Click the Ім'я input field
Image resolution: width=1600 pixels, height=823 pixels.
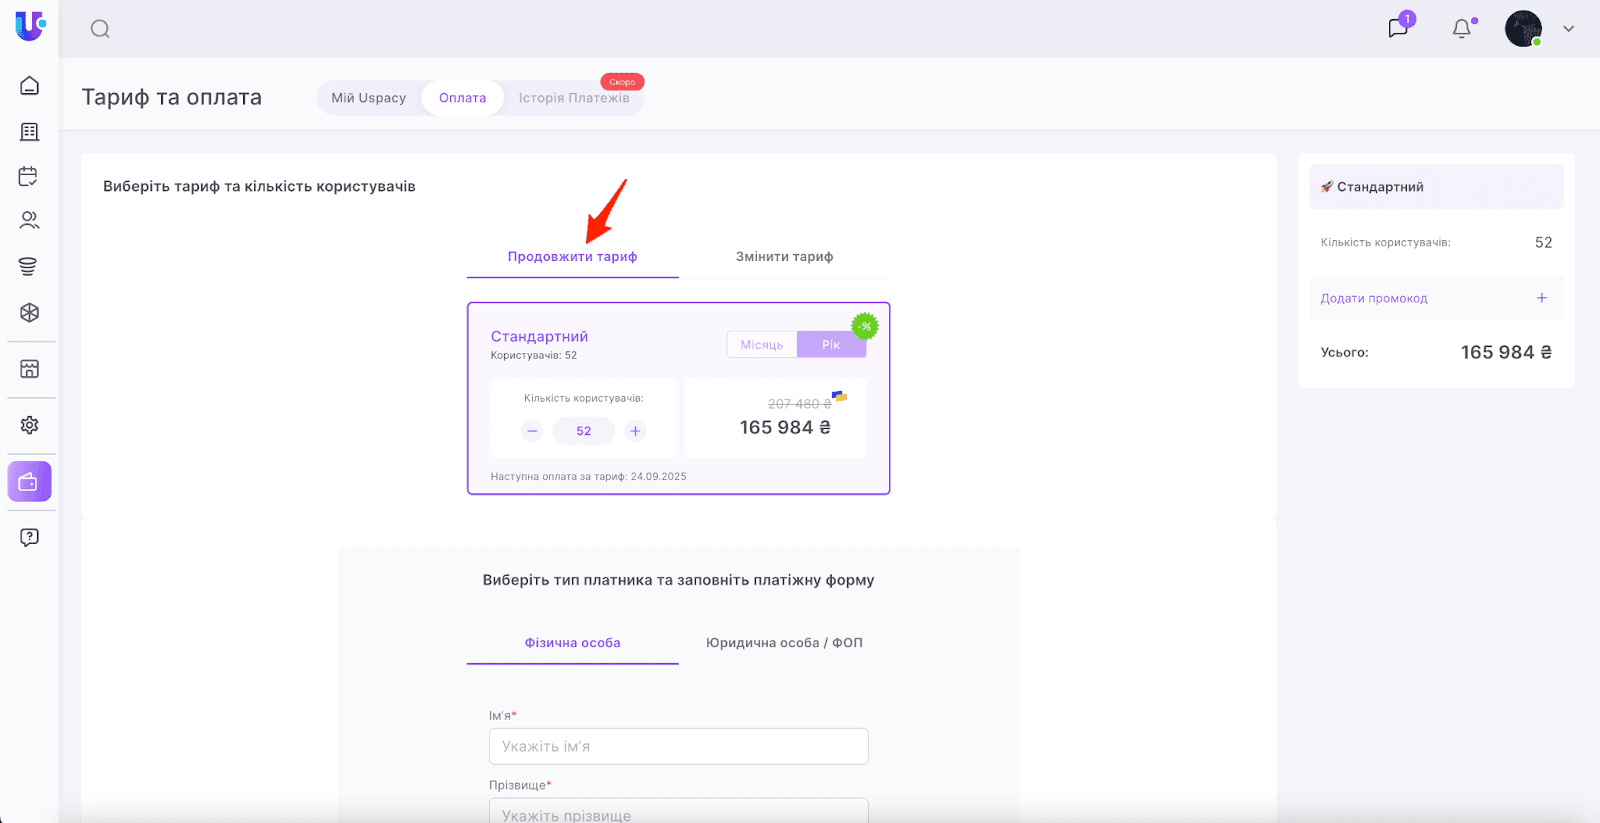(679, 746)
